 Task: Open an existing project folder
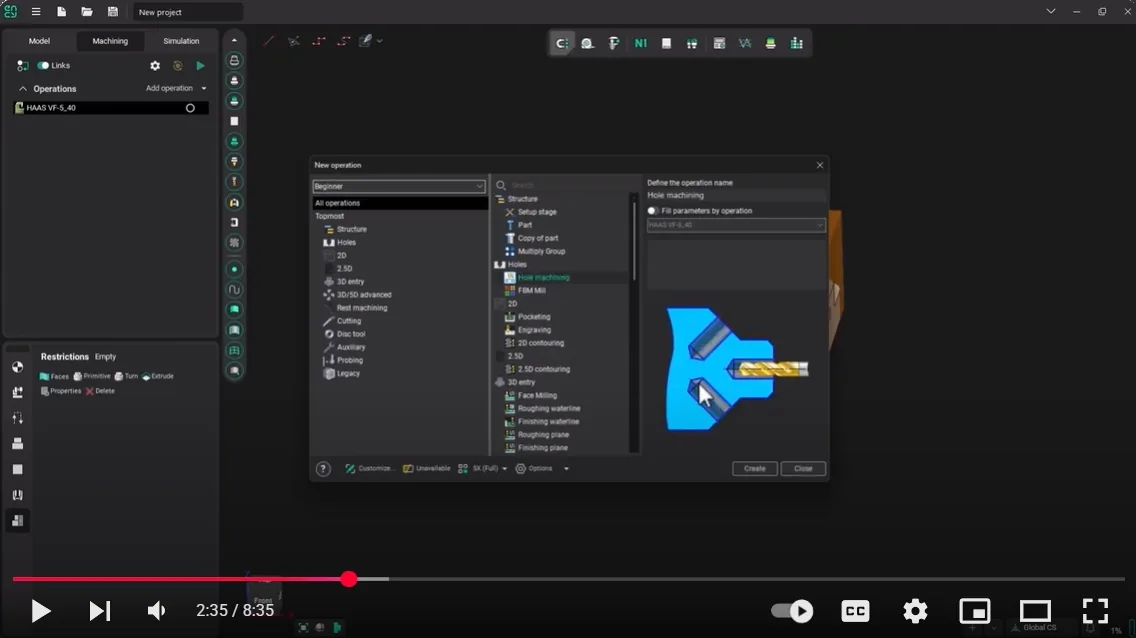pos(87,12)
